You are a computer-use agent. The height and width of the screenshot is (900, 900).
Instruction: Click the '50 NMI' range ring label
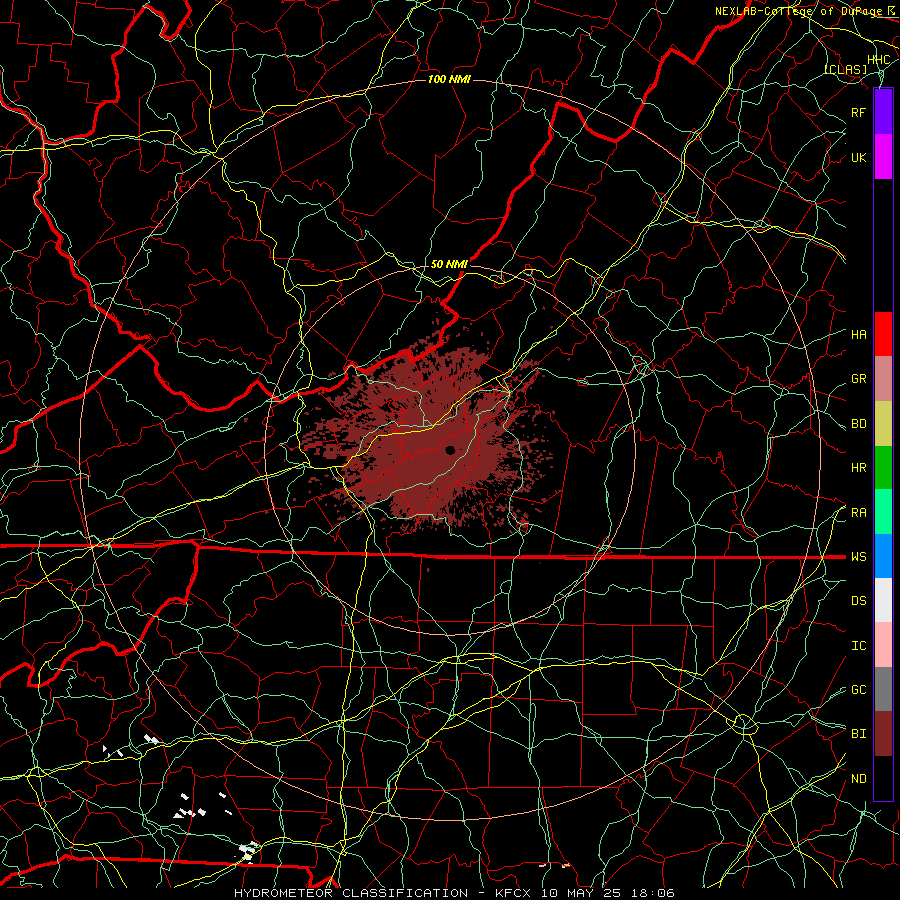tap(449, 264)
